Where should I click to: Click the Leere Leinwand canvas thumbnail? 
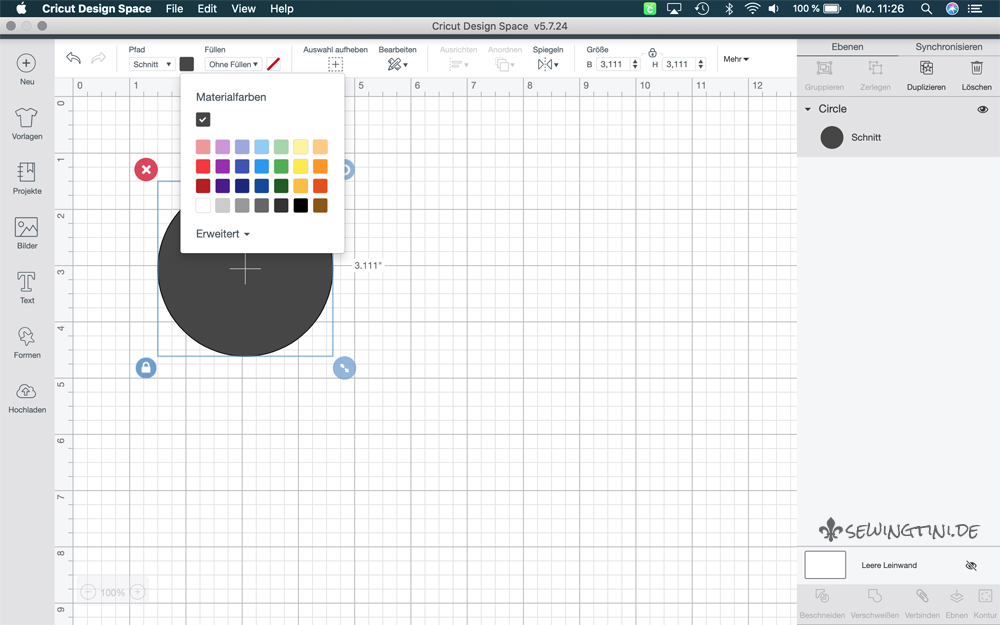[825, 565]
